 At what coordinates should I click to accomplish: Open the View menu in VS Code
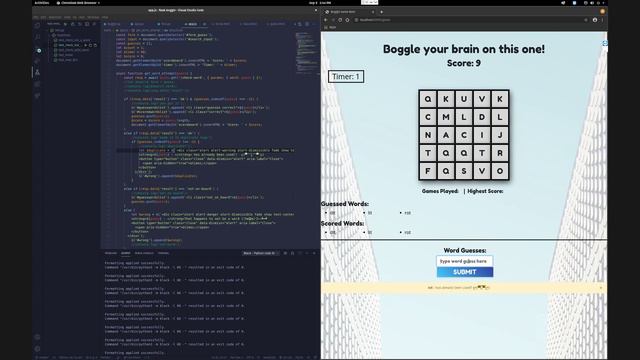tap(67, 17)
